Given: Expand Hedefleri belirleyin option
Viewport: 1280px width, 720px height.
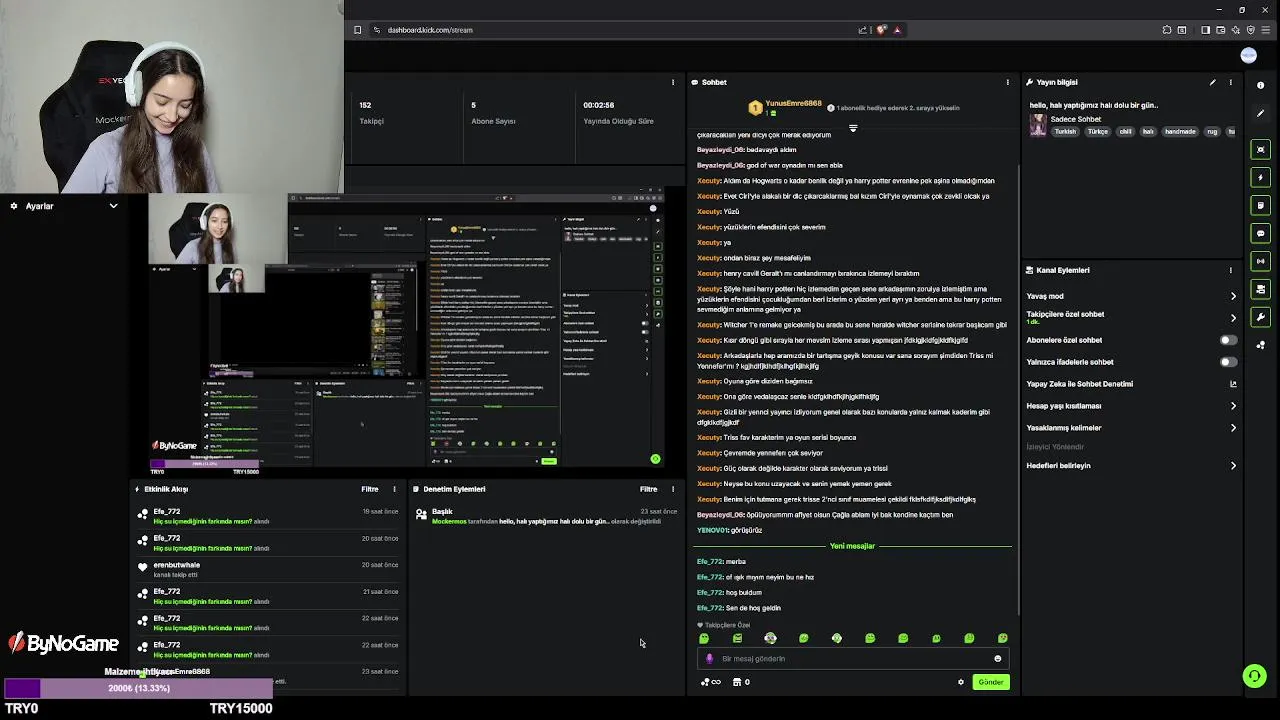Looking at the screenshot, I should [x=1233, y=466].
